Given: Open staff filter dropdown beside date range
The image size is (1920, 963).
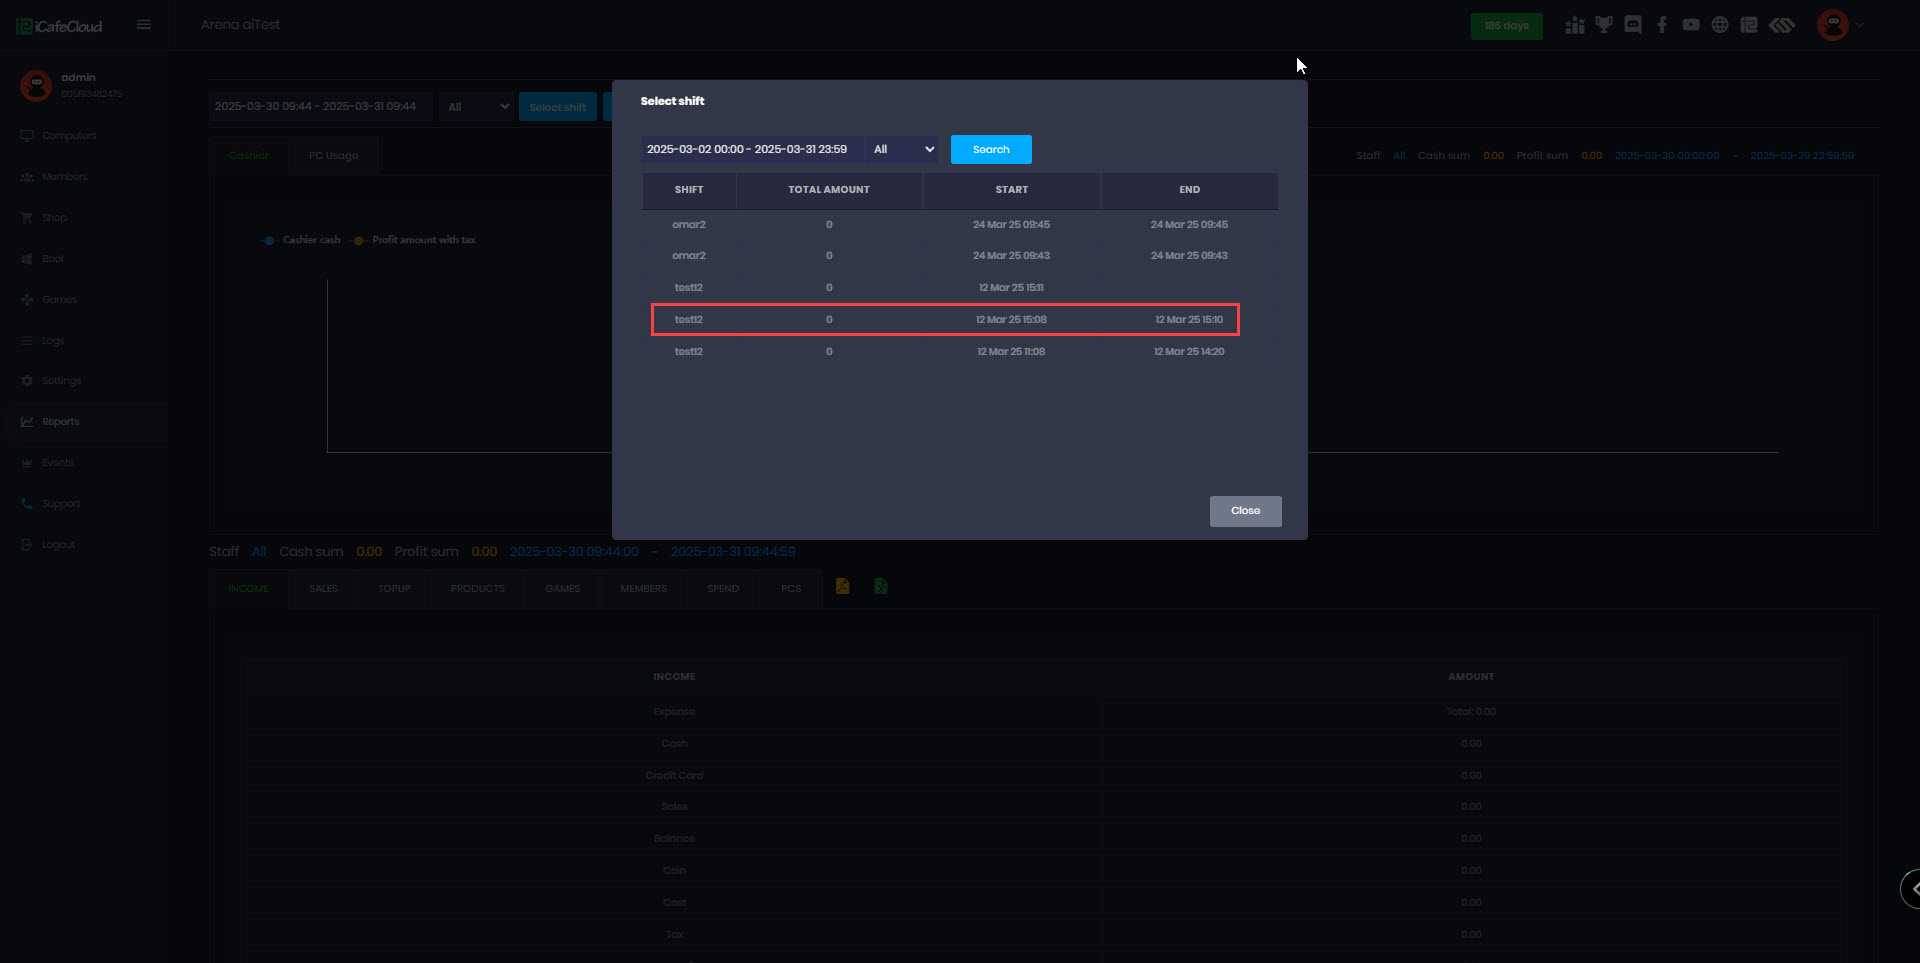Looking at the screenshot, I should click(477, 107).
